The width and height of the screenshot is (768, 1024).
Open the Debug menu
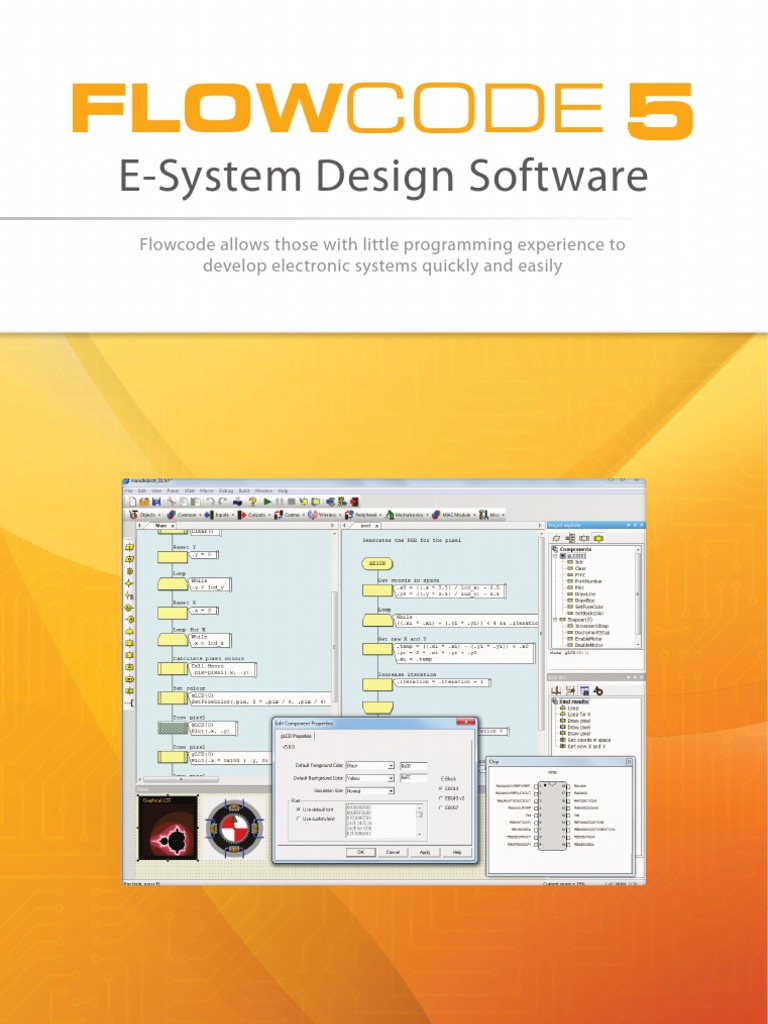click(x=226, y=491)
